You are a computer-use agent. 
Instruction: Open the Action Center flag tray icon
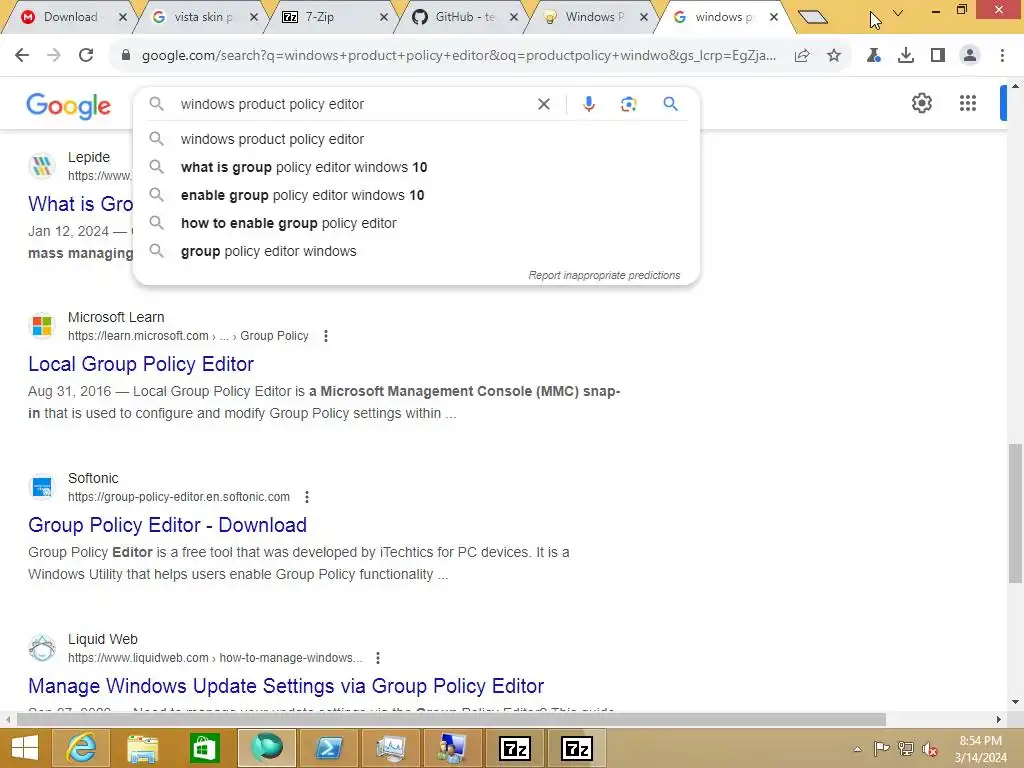click(x=881, y=748)
